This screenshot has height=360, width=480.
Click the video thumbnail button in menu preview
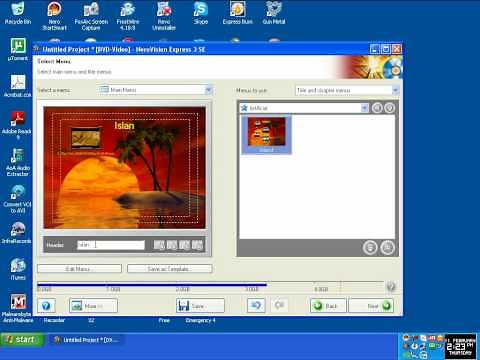(86, 138)
